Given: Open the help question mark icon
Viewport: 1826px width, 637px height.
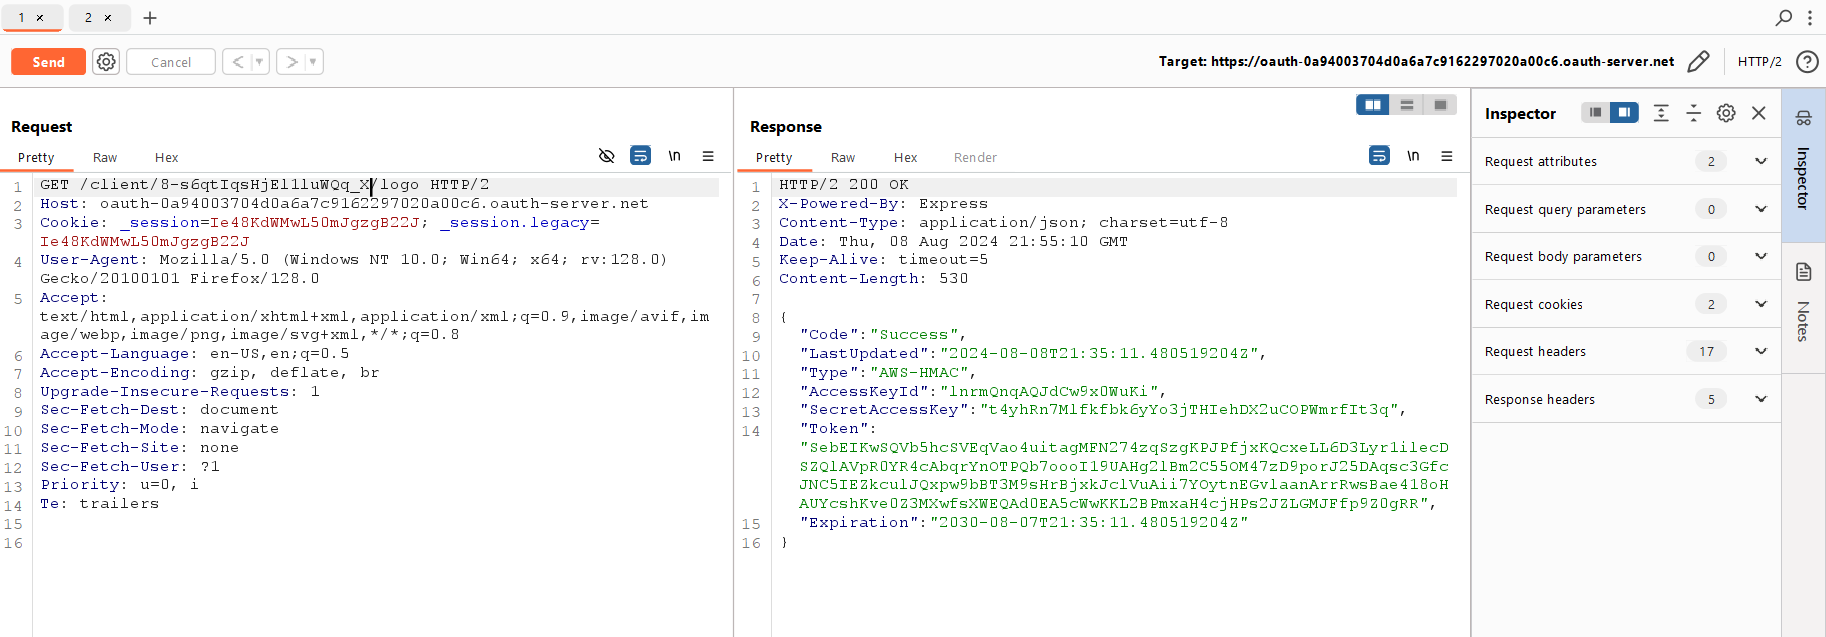Looking at the screenshot, I should point(1807,62).
